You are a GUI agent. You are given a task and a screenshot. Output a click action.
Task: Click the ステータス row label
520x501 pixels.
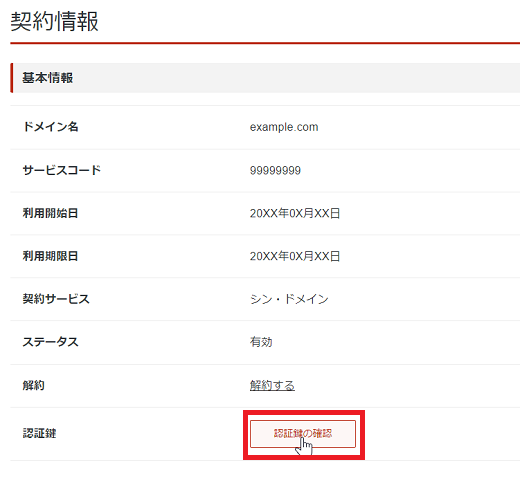pyautogui.click(x=50, y=342)
